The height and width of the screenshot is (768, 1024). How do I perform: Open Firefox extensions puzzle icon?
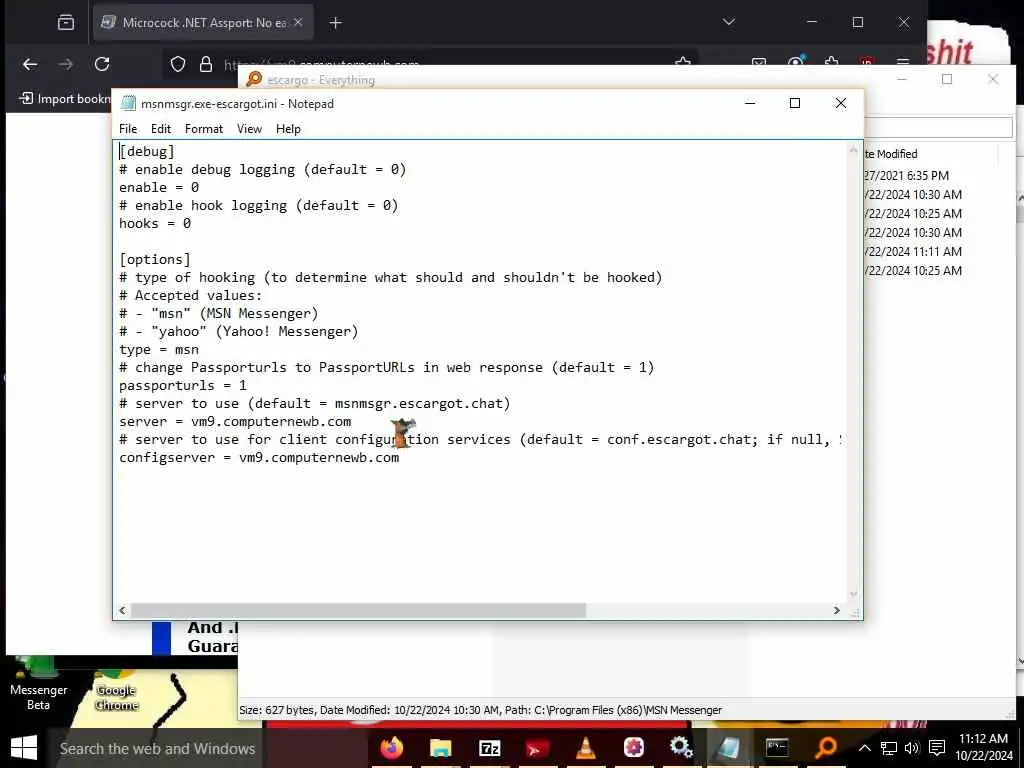(x=831, y=63)
